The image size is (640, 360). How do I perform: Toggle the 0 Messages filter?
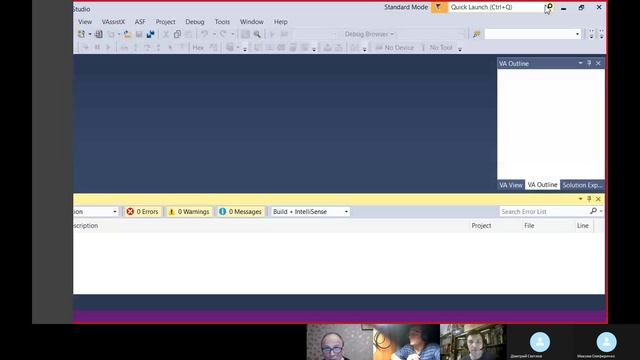coord(240,211)
